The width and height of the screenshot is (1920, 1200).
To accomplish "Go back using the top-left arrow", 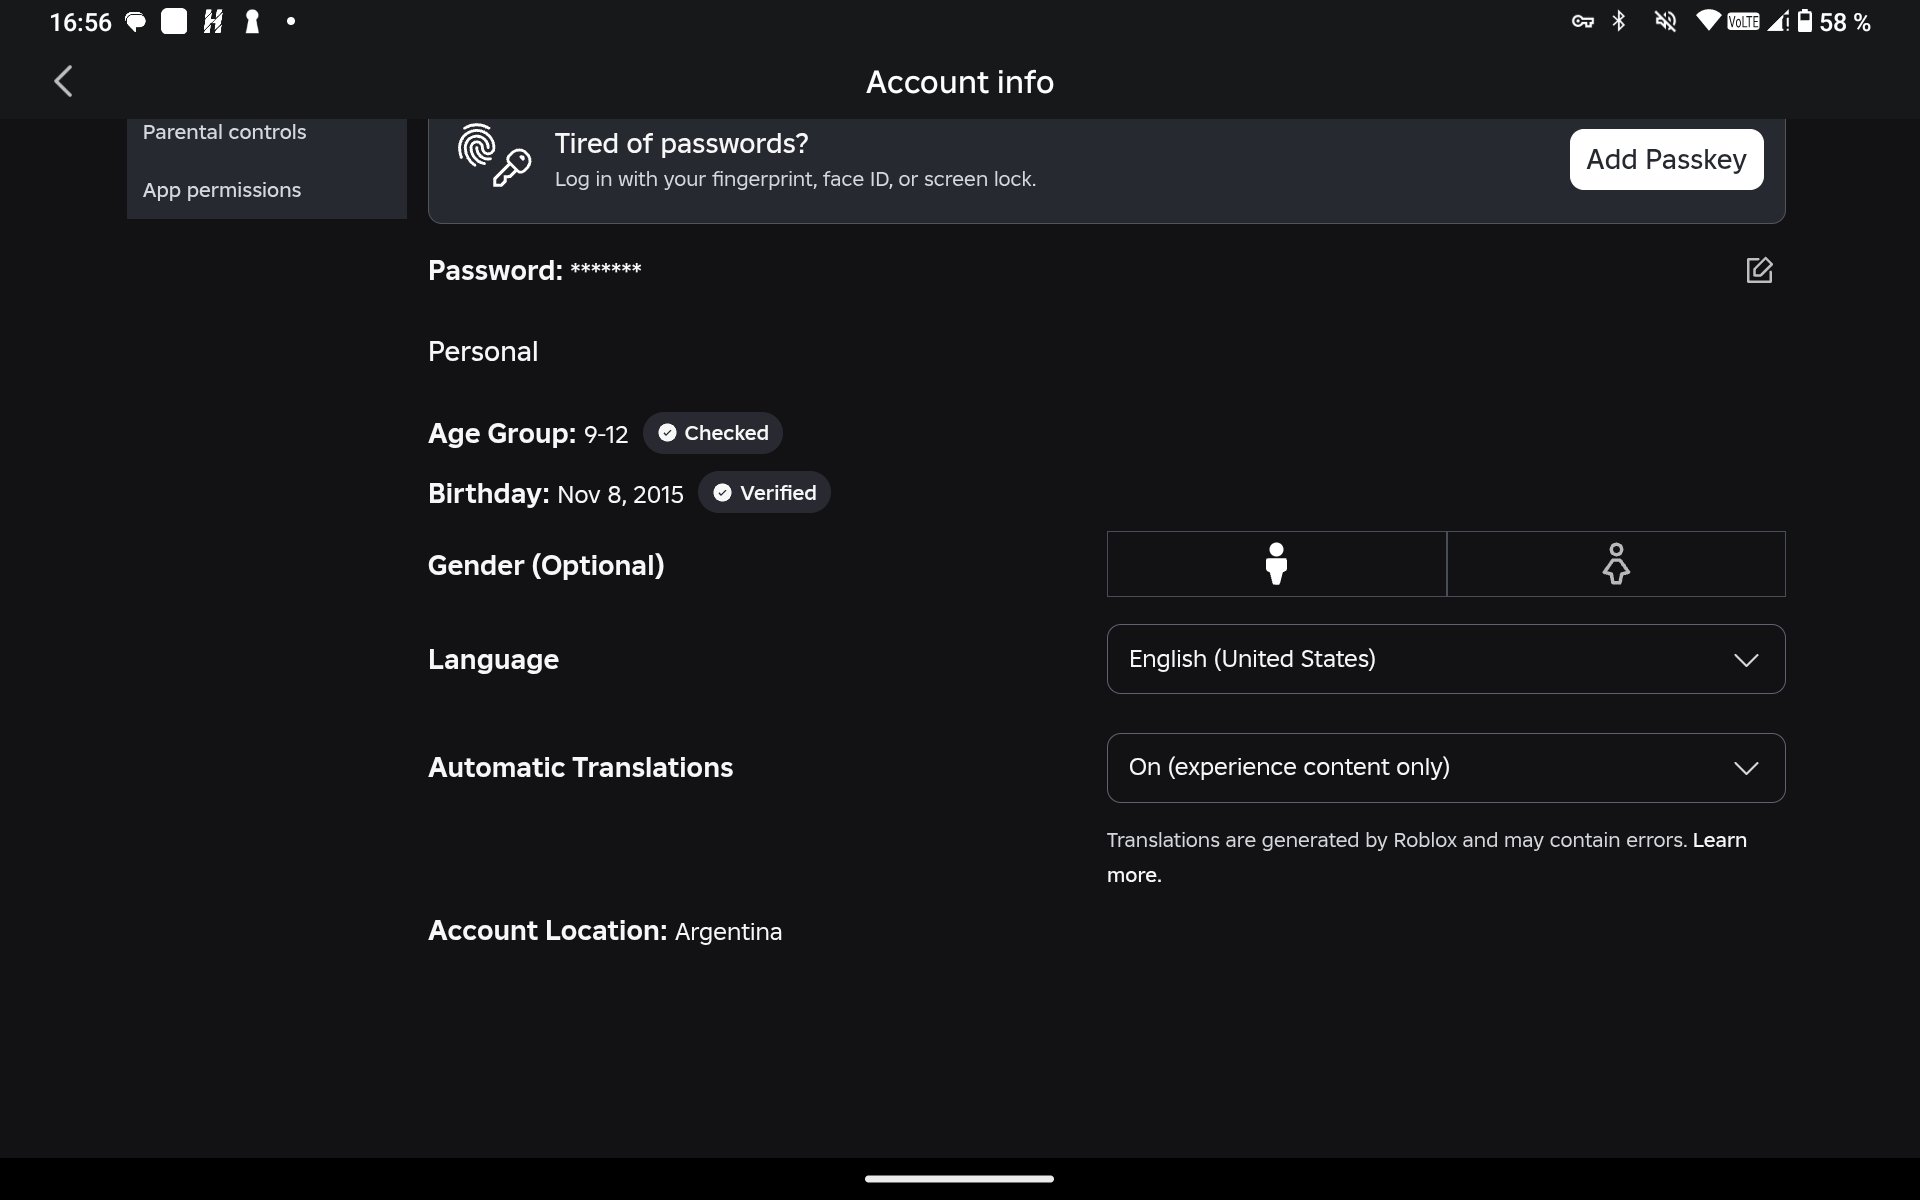I will [x=63, y=81].
